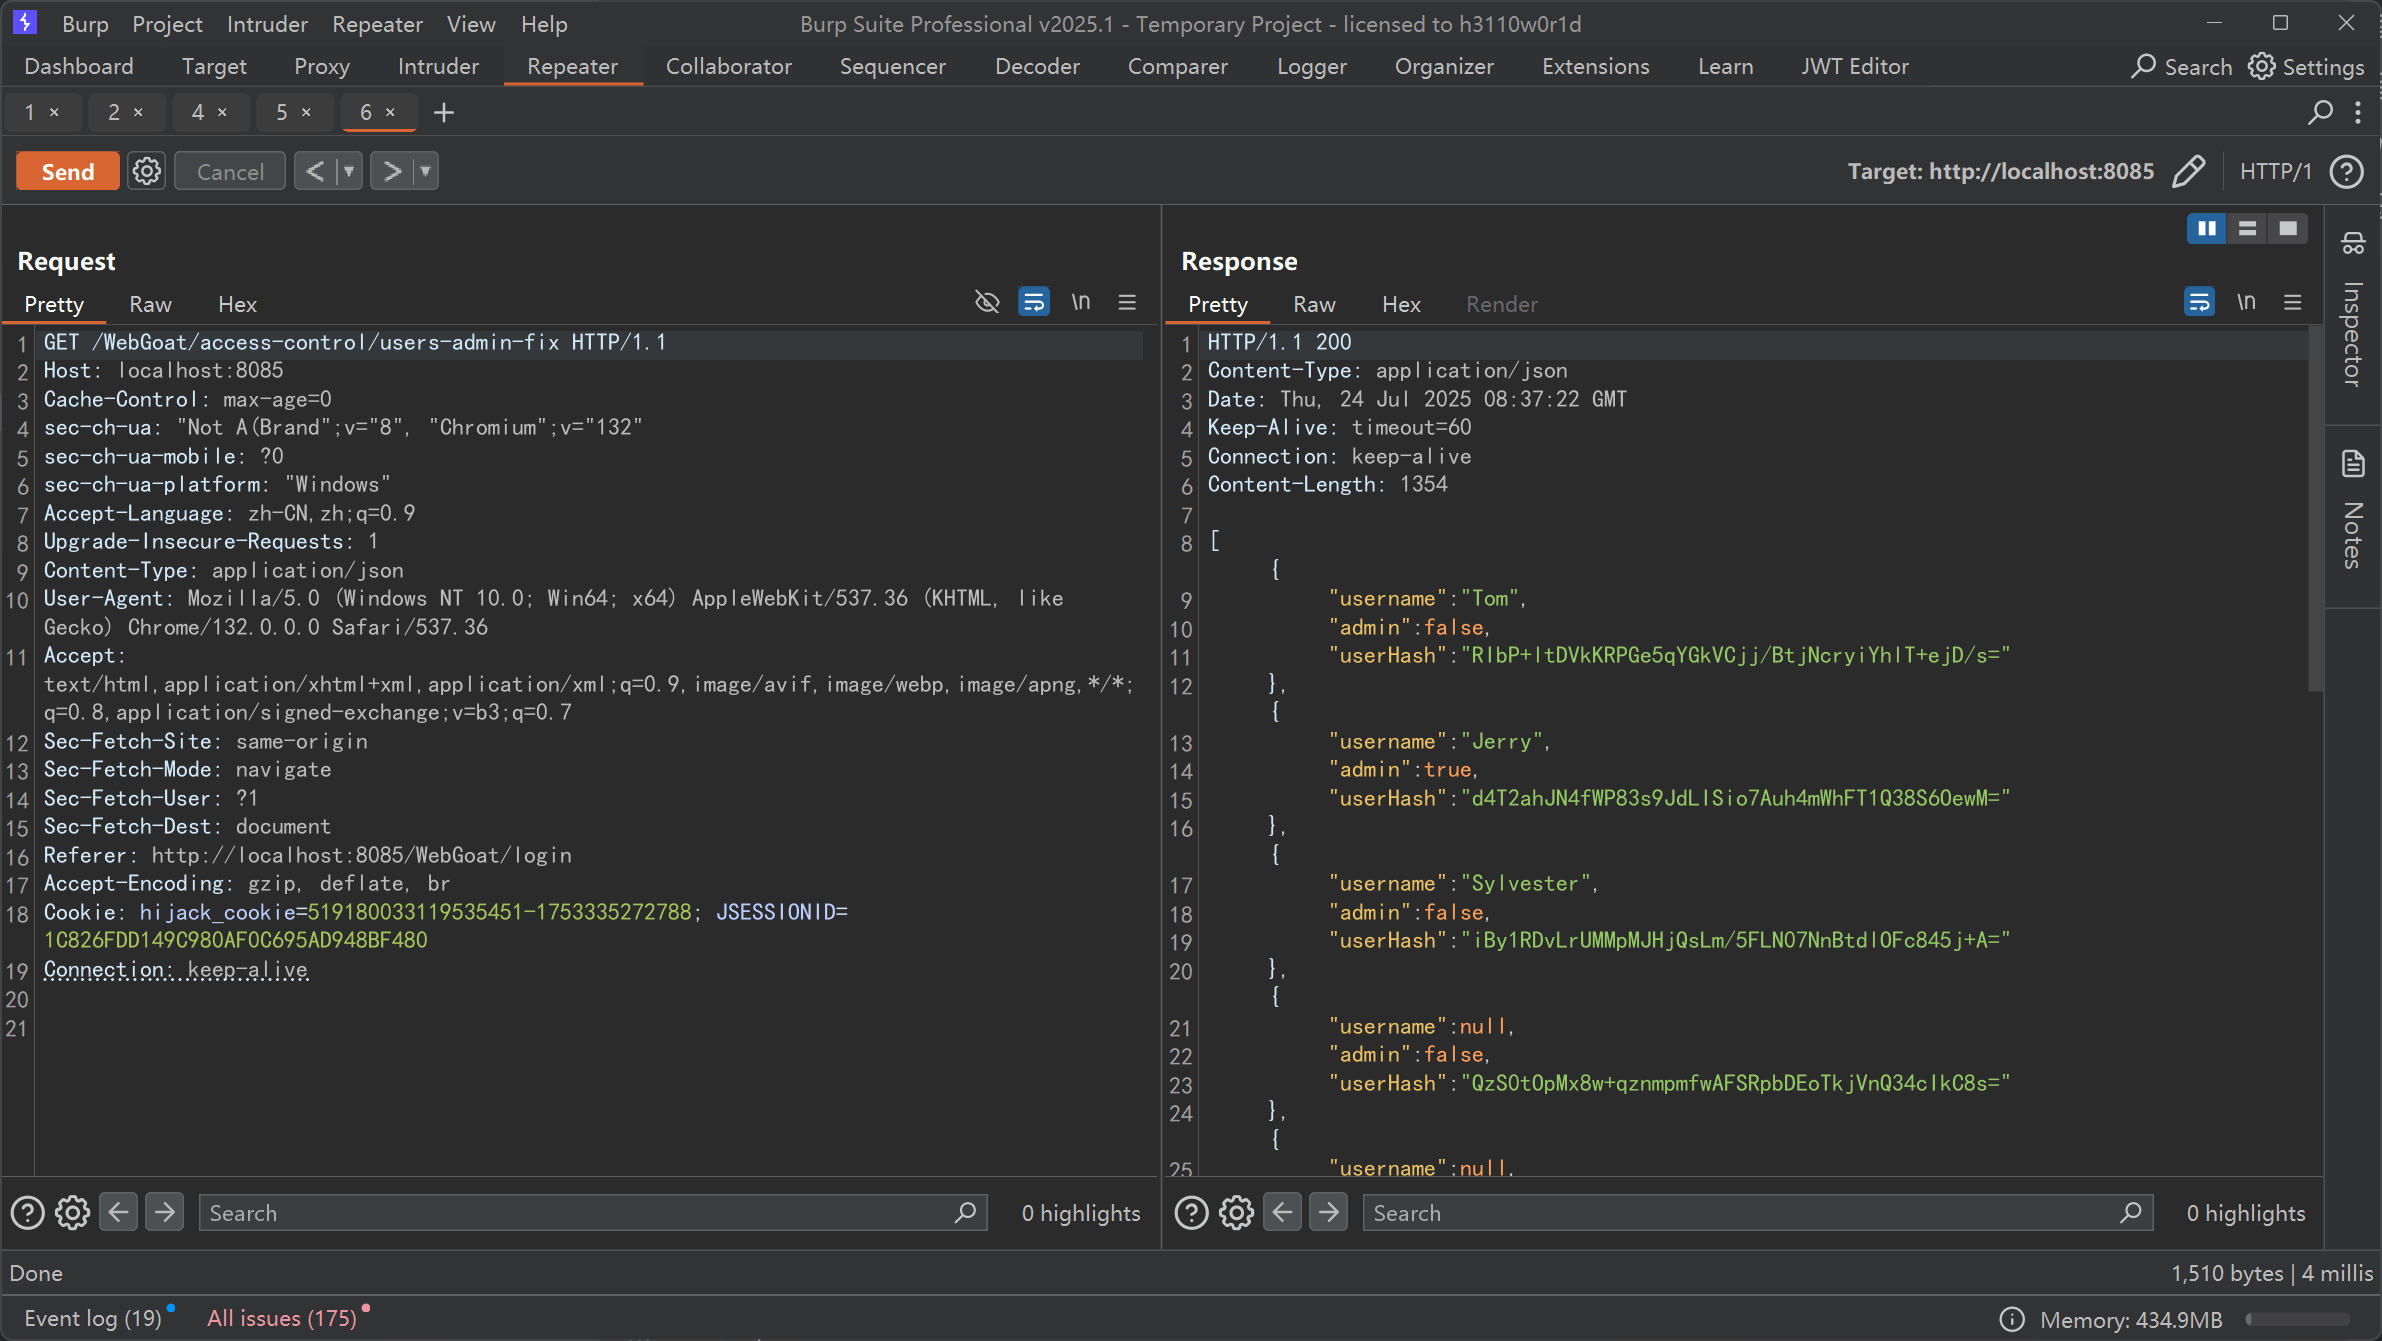Click the memory usage progress bar
The height and width of the screenshot is (1341, 2382).
click(x=2297, y=1319)
